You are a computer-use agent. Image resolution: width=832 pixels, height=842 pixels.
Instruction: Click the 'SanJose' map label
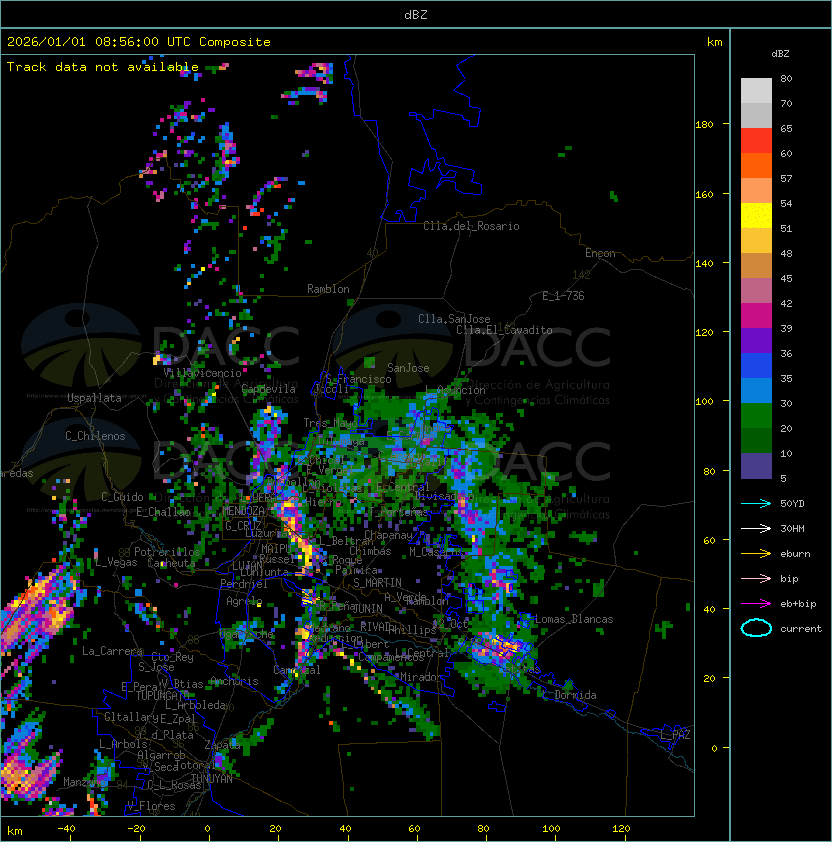(408, 368)
